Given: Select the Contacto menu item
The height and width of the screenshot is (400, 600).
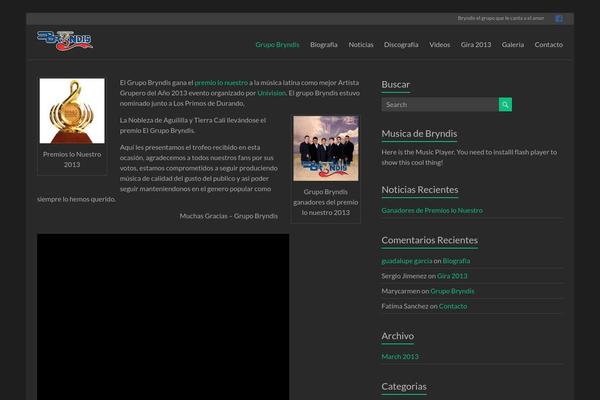Looking at the screenshot, I should coord(549,44).
